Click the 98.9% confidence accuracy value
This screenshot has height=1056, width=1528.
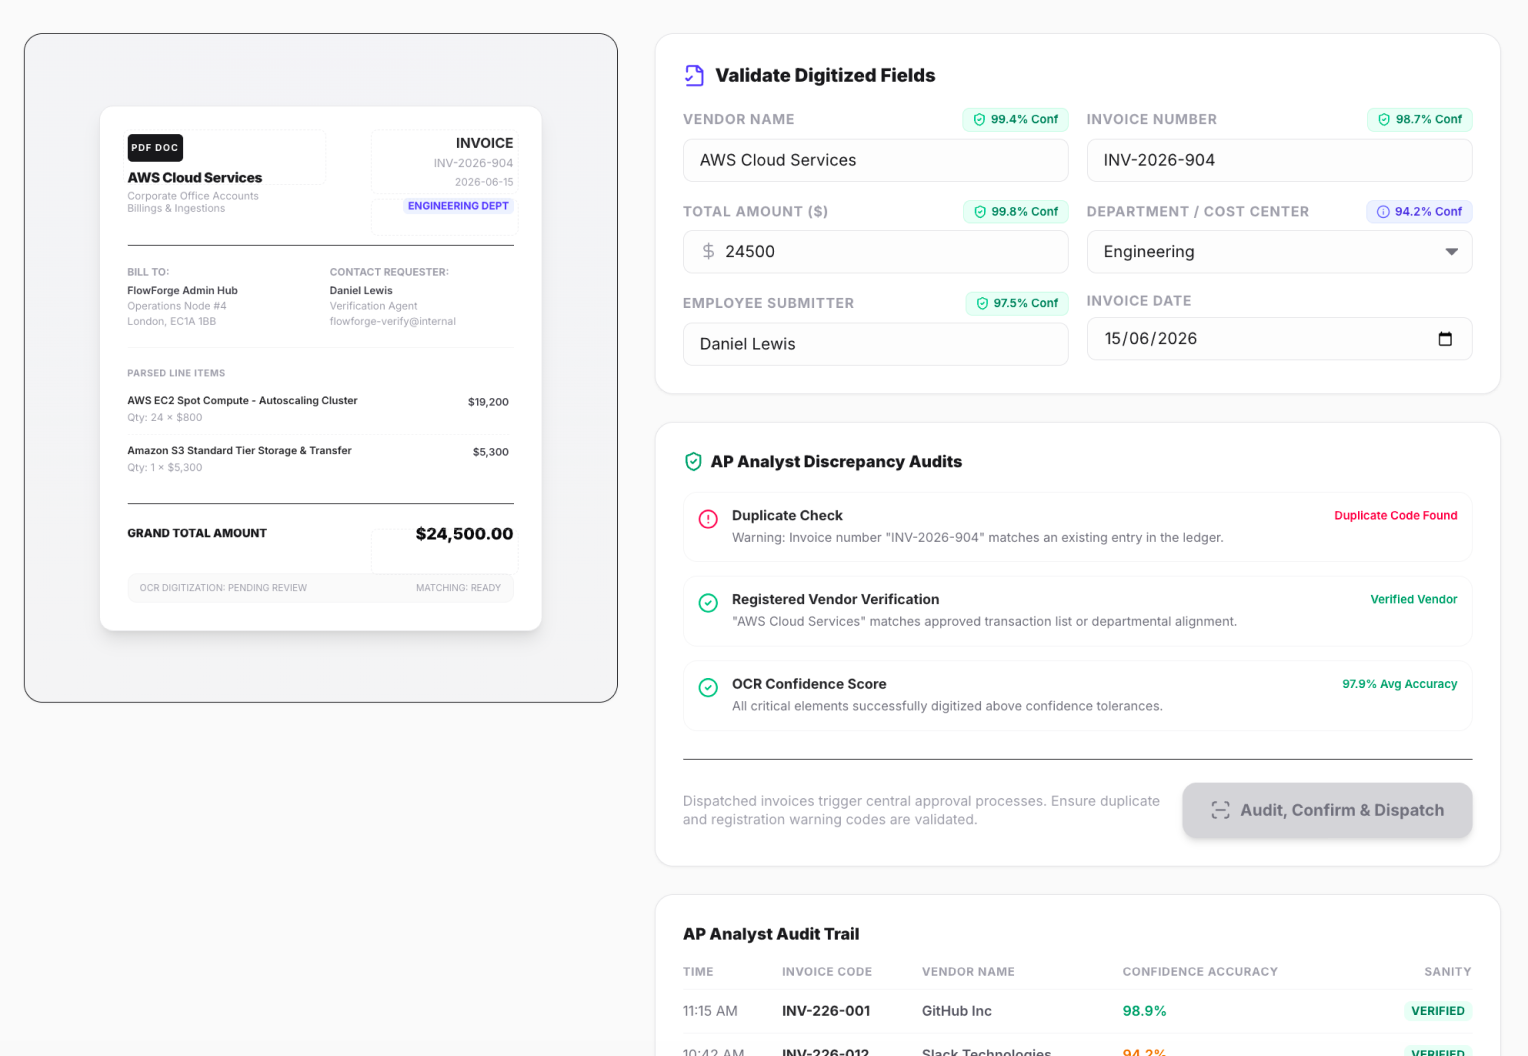[1144, 1011]
